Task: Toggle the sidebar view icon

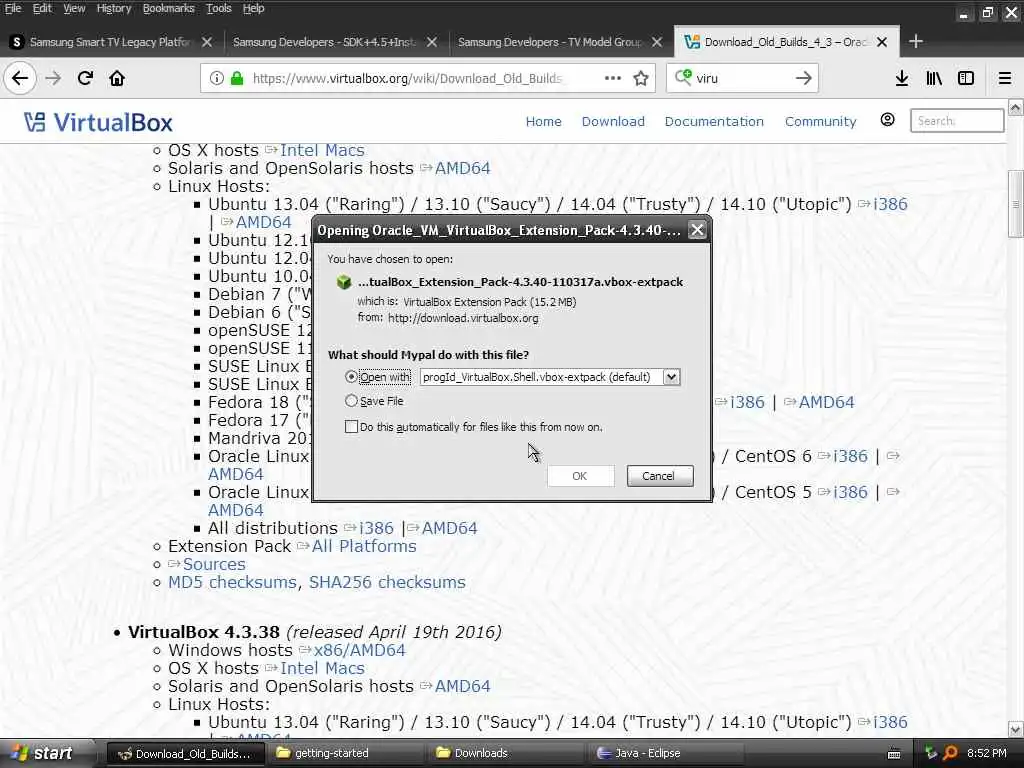Action: tap(966, 78)
